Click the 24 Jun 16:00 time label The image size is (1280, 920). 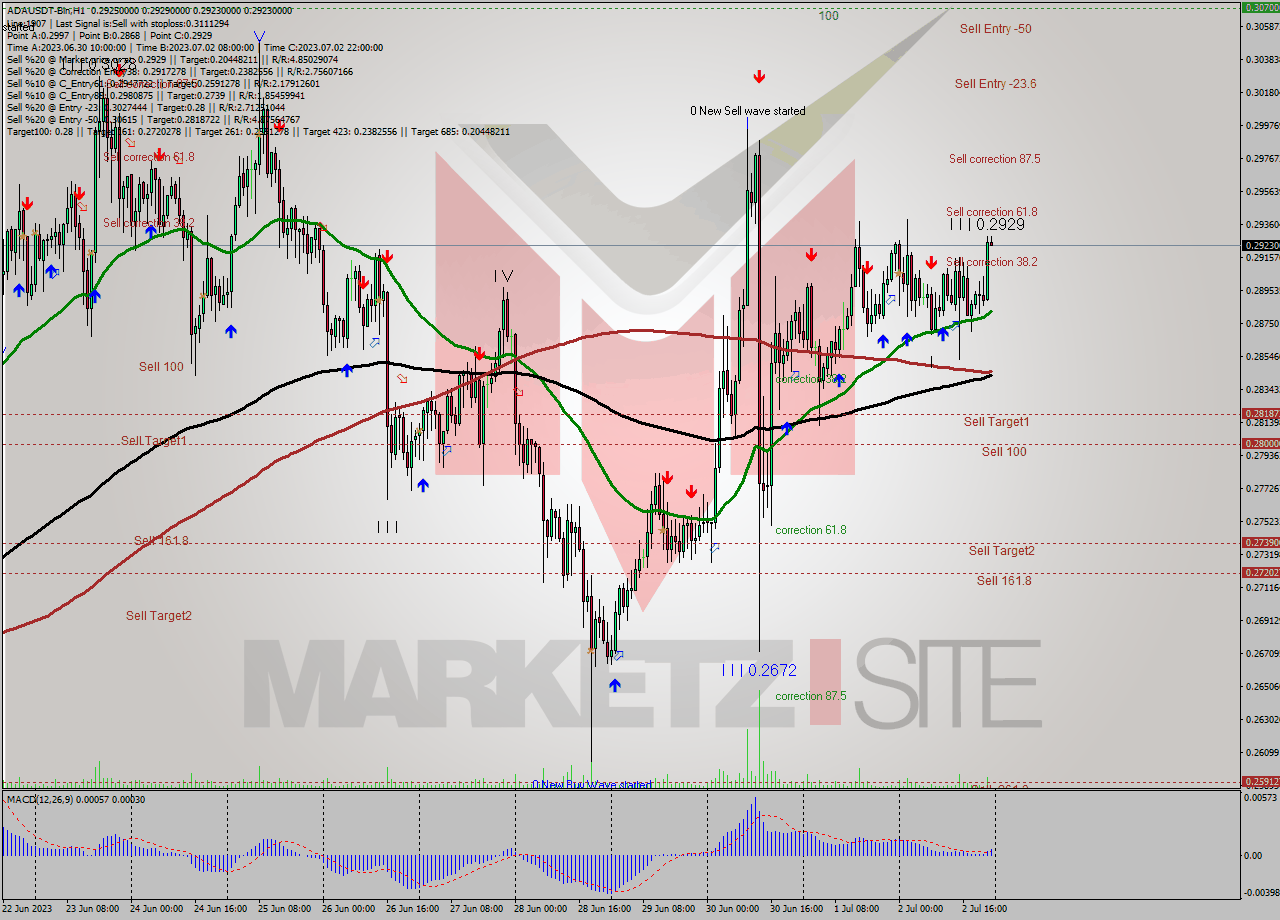(x=221, y=908)
